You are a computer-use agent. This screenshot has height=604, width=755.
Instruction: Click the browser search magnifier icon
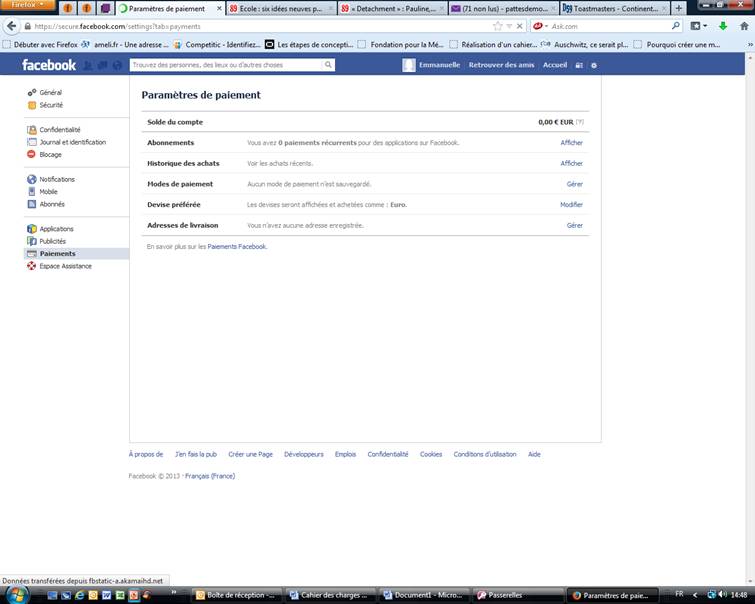[676, 26]
